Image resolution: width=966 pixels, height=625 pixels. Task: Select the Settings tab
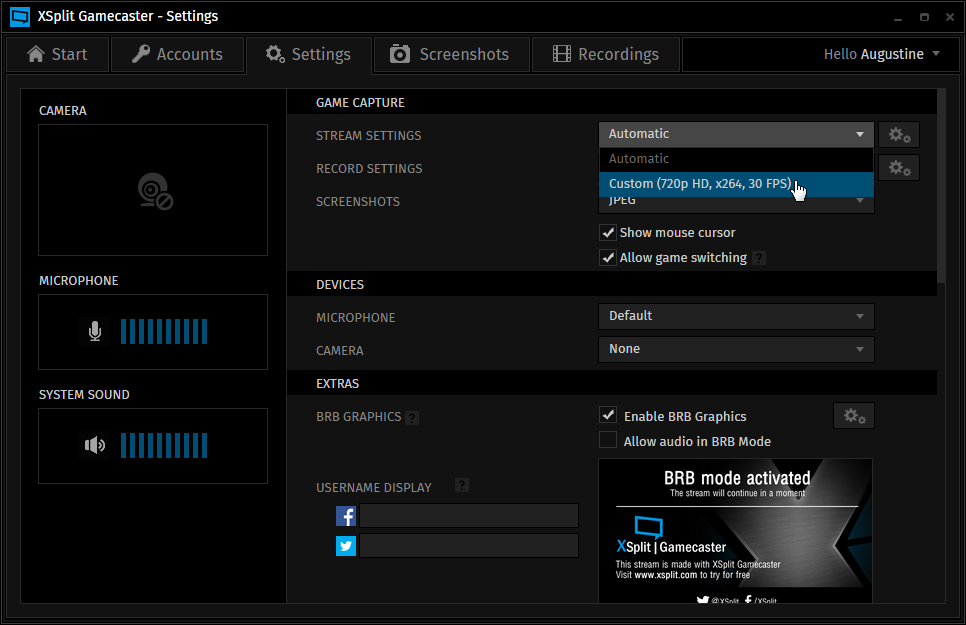(309, 54)
